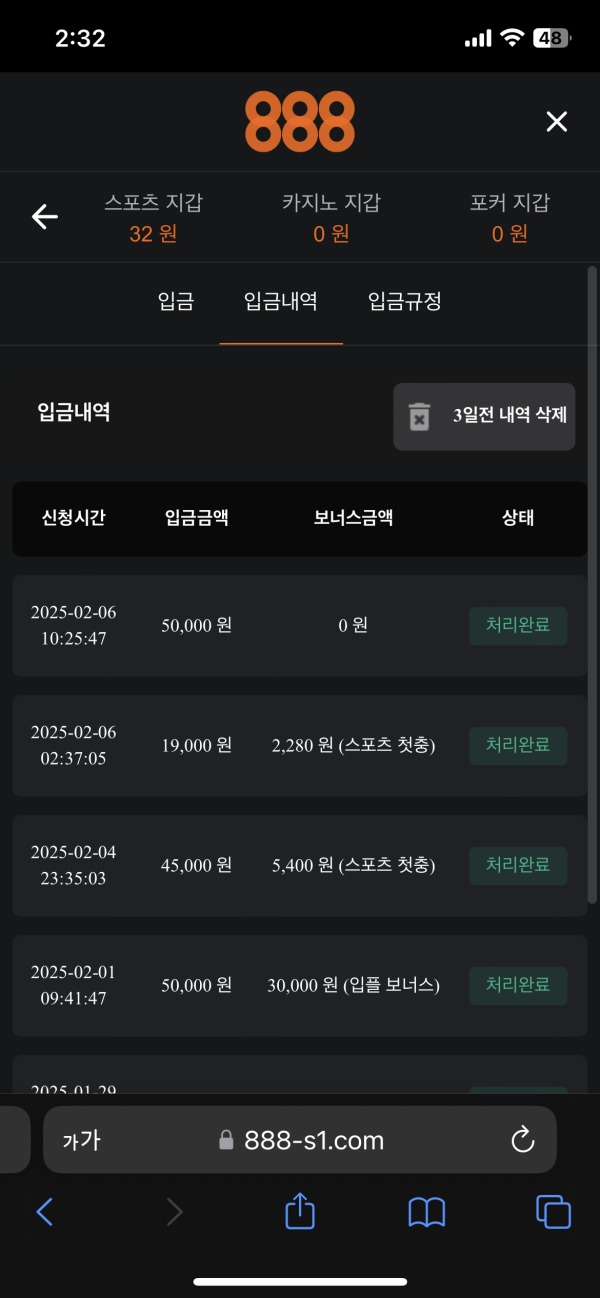600x1298 pixels.
Task: Tap the 상태 column header
Action: pyautogui.click(x=516, y=518)
